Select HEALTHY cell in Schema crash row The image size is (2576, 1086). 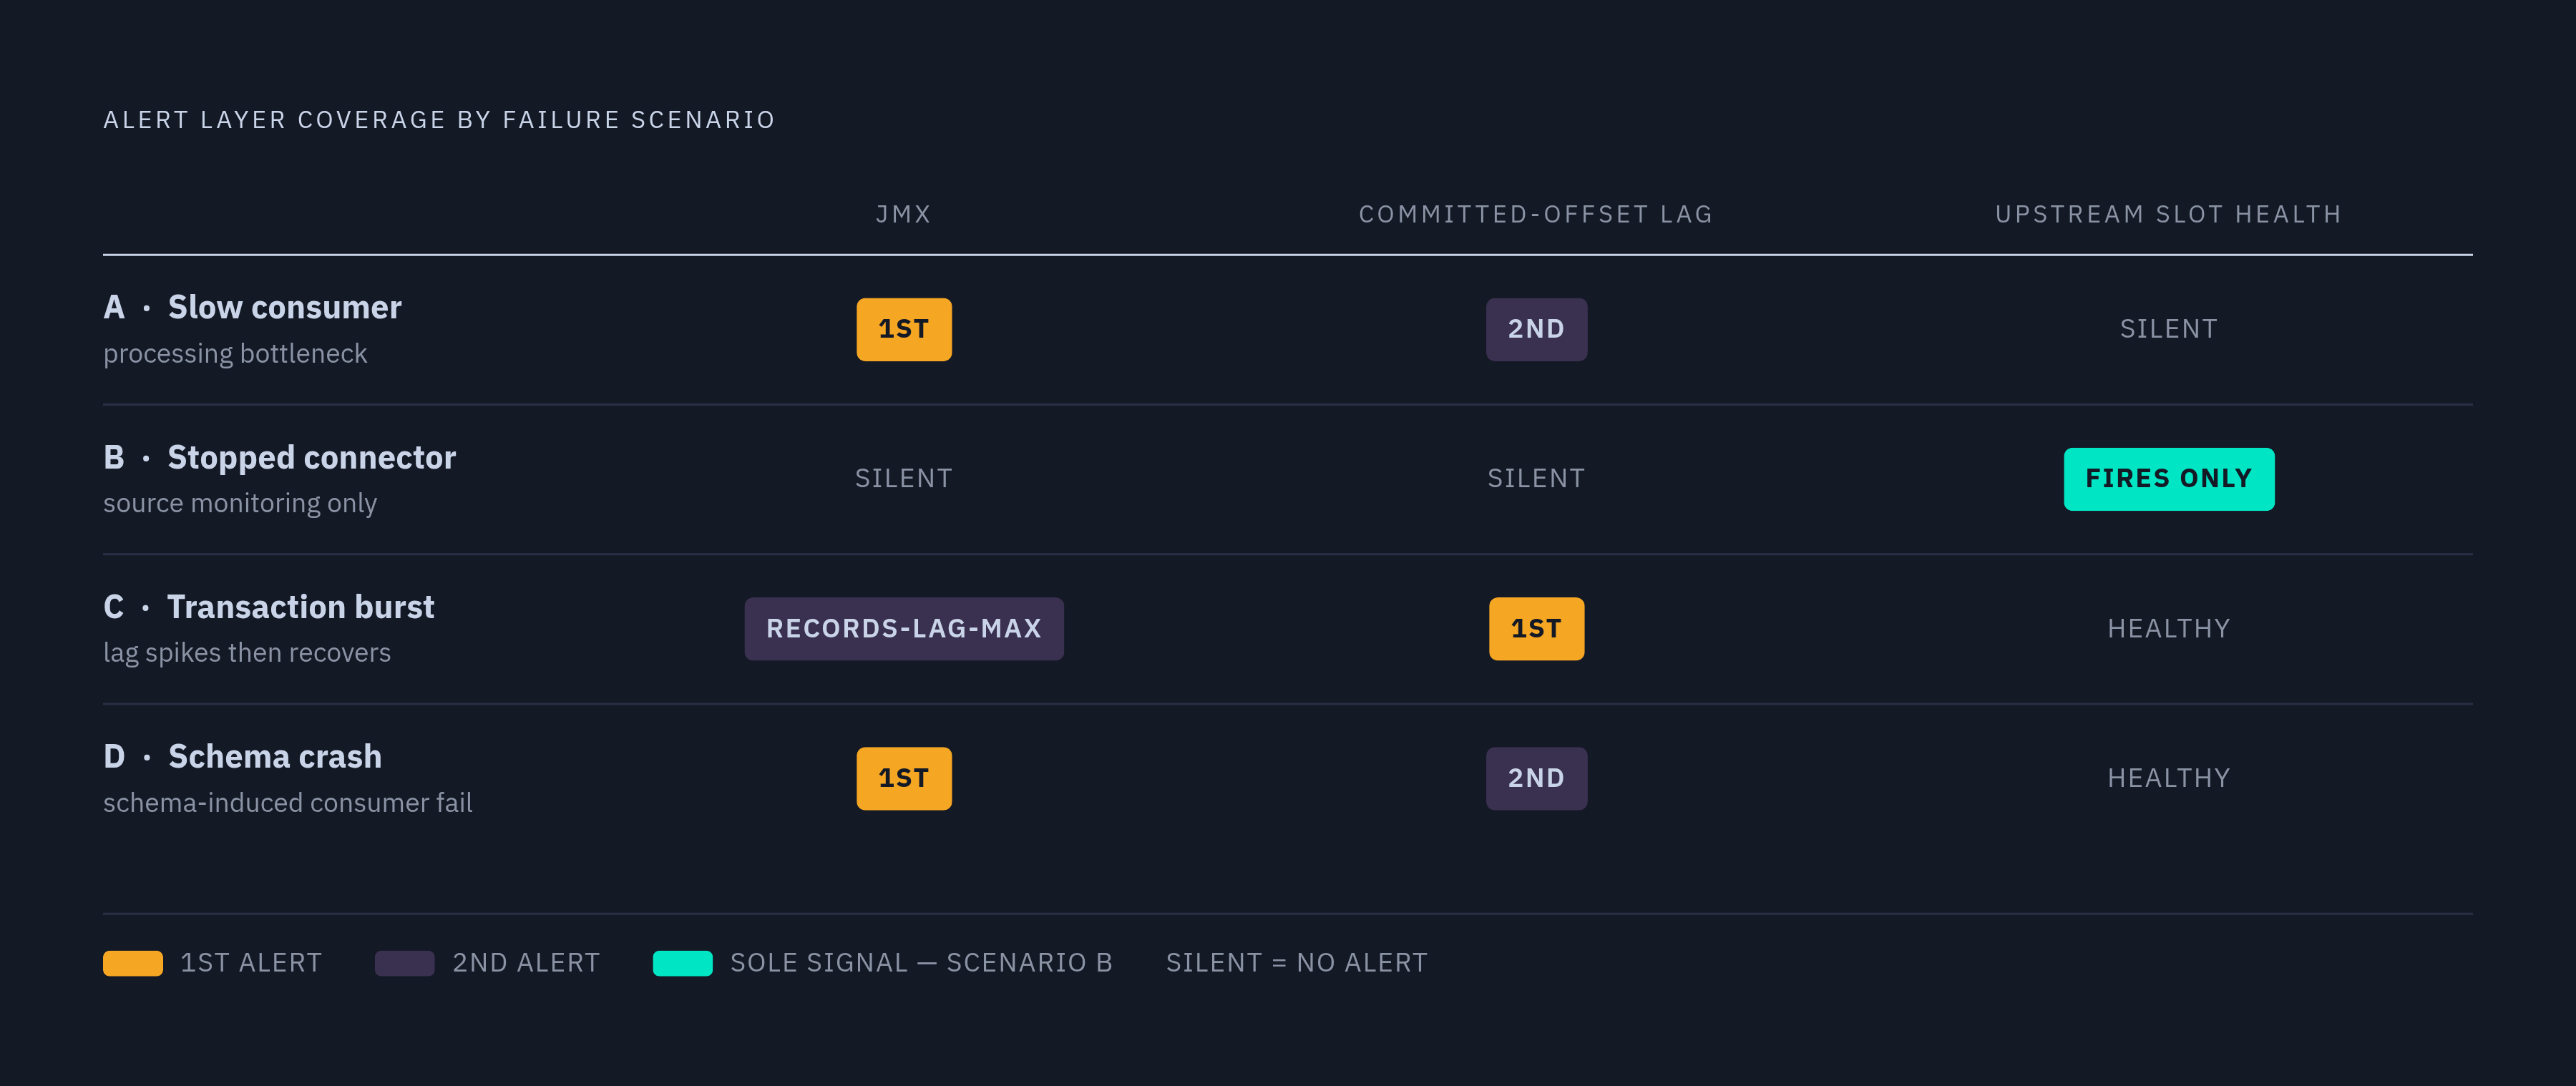[2169, 778]
